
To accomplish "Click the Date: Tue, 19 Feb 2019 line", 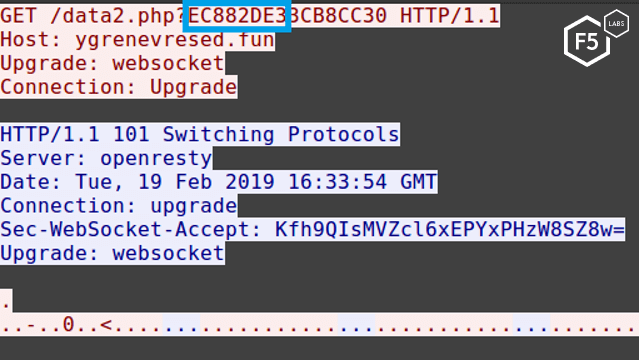I will pos(219,182).
